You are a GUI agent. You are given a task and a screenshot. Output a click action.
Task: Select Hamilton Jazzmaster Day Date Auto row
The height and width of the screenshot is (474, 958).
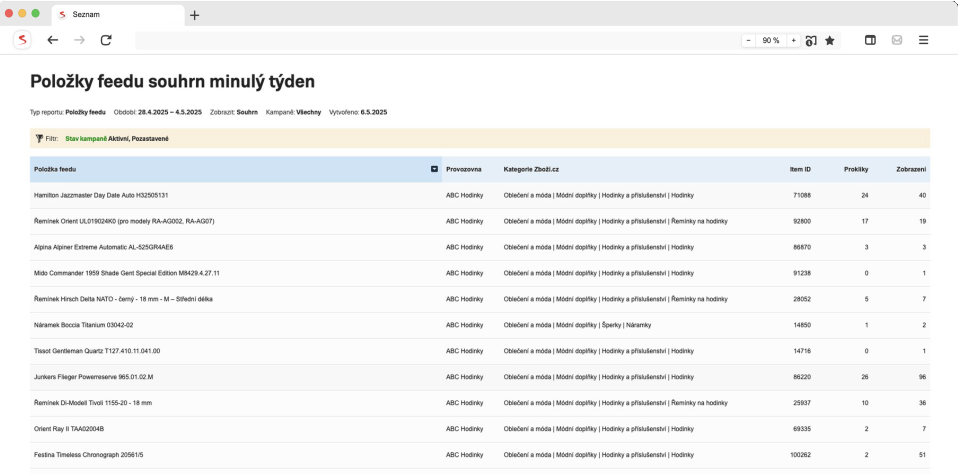pos(480,195)
